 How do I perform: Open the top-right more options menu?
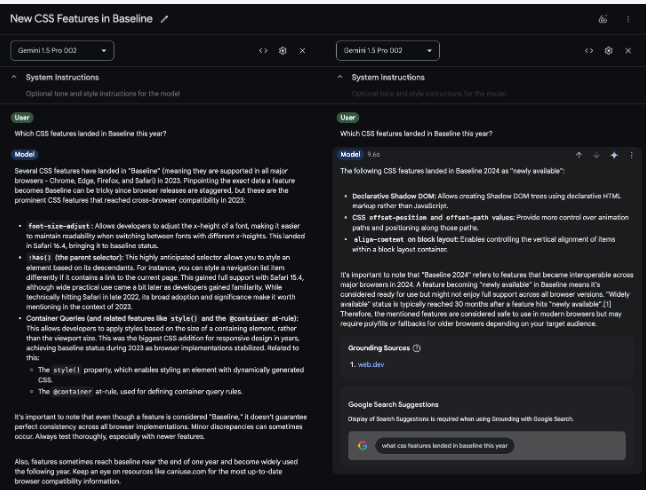[x=628, y=19]
